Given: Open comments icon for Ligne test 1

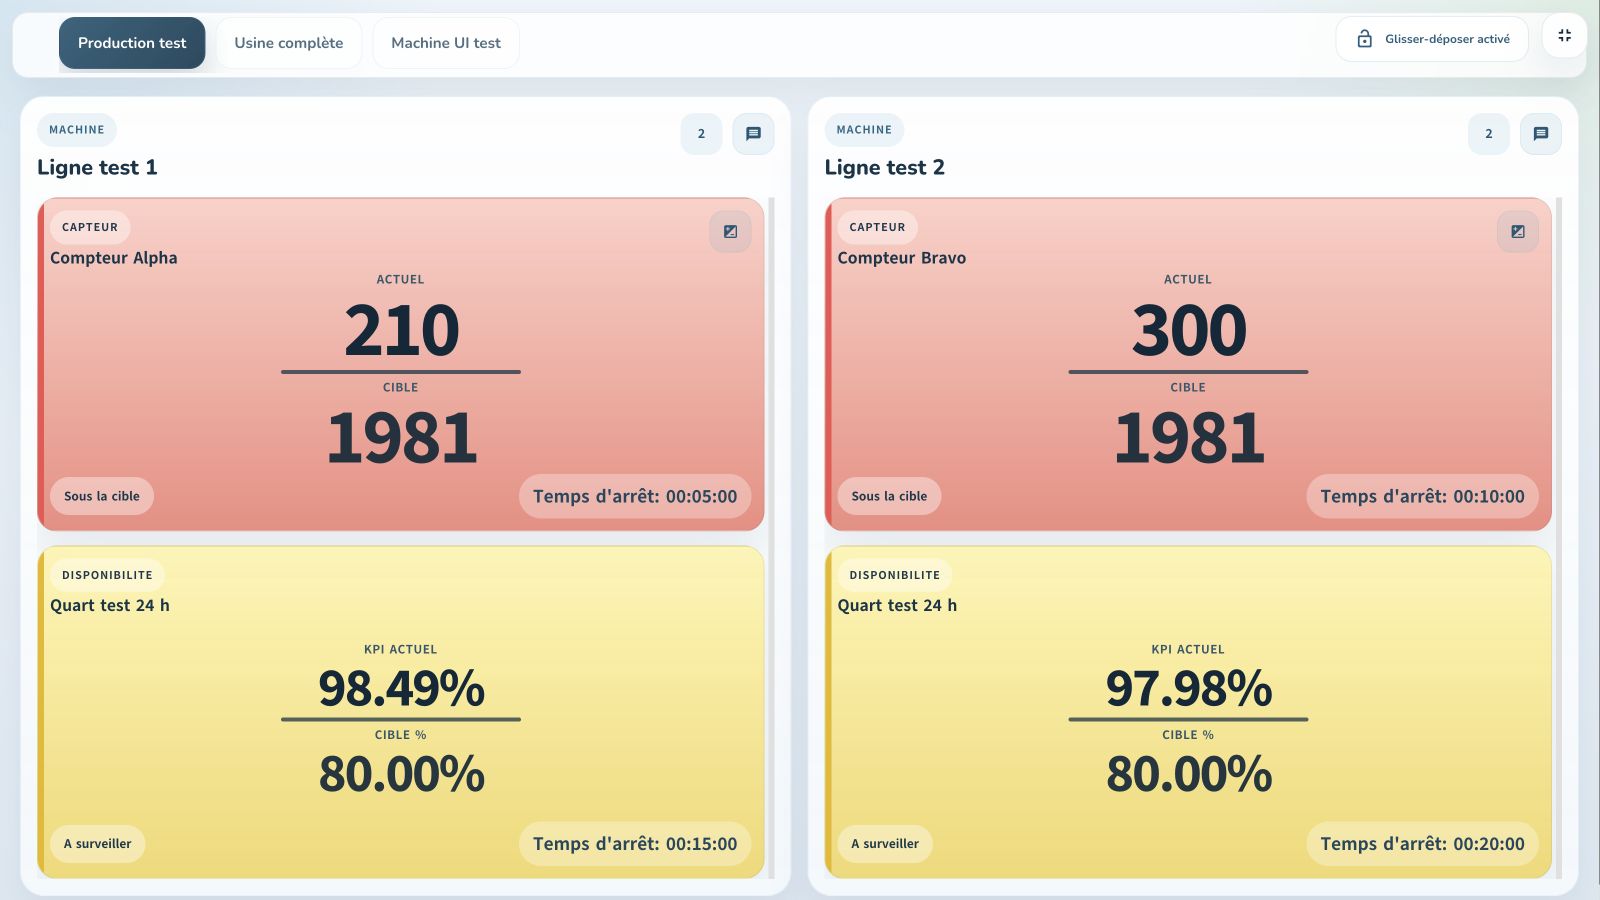Looking at the screenshot, I should coord(753,133).
